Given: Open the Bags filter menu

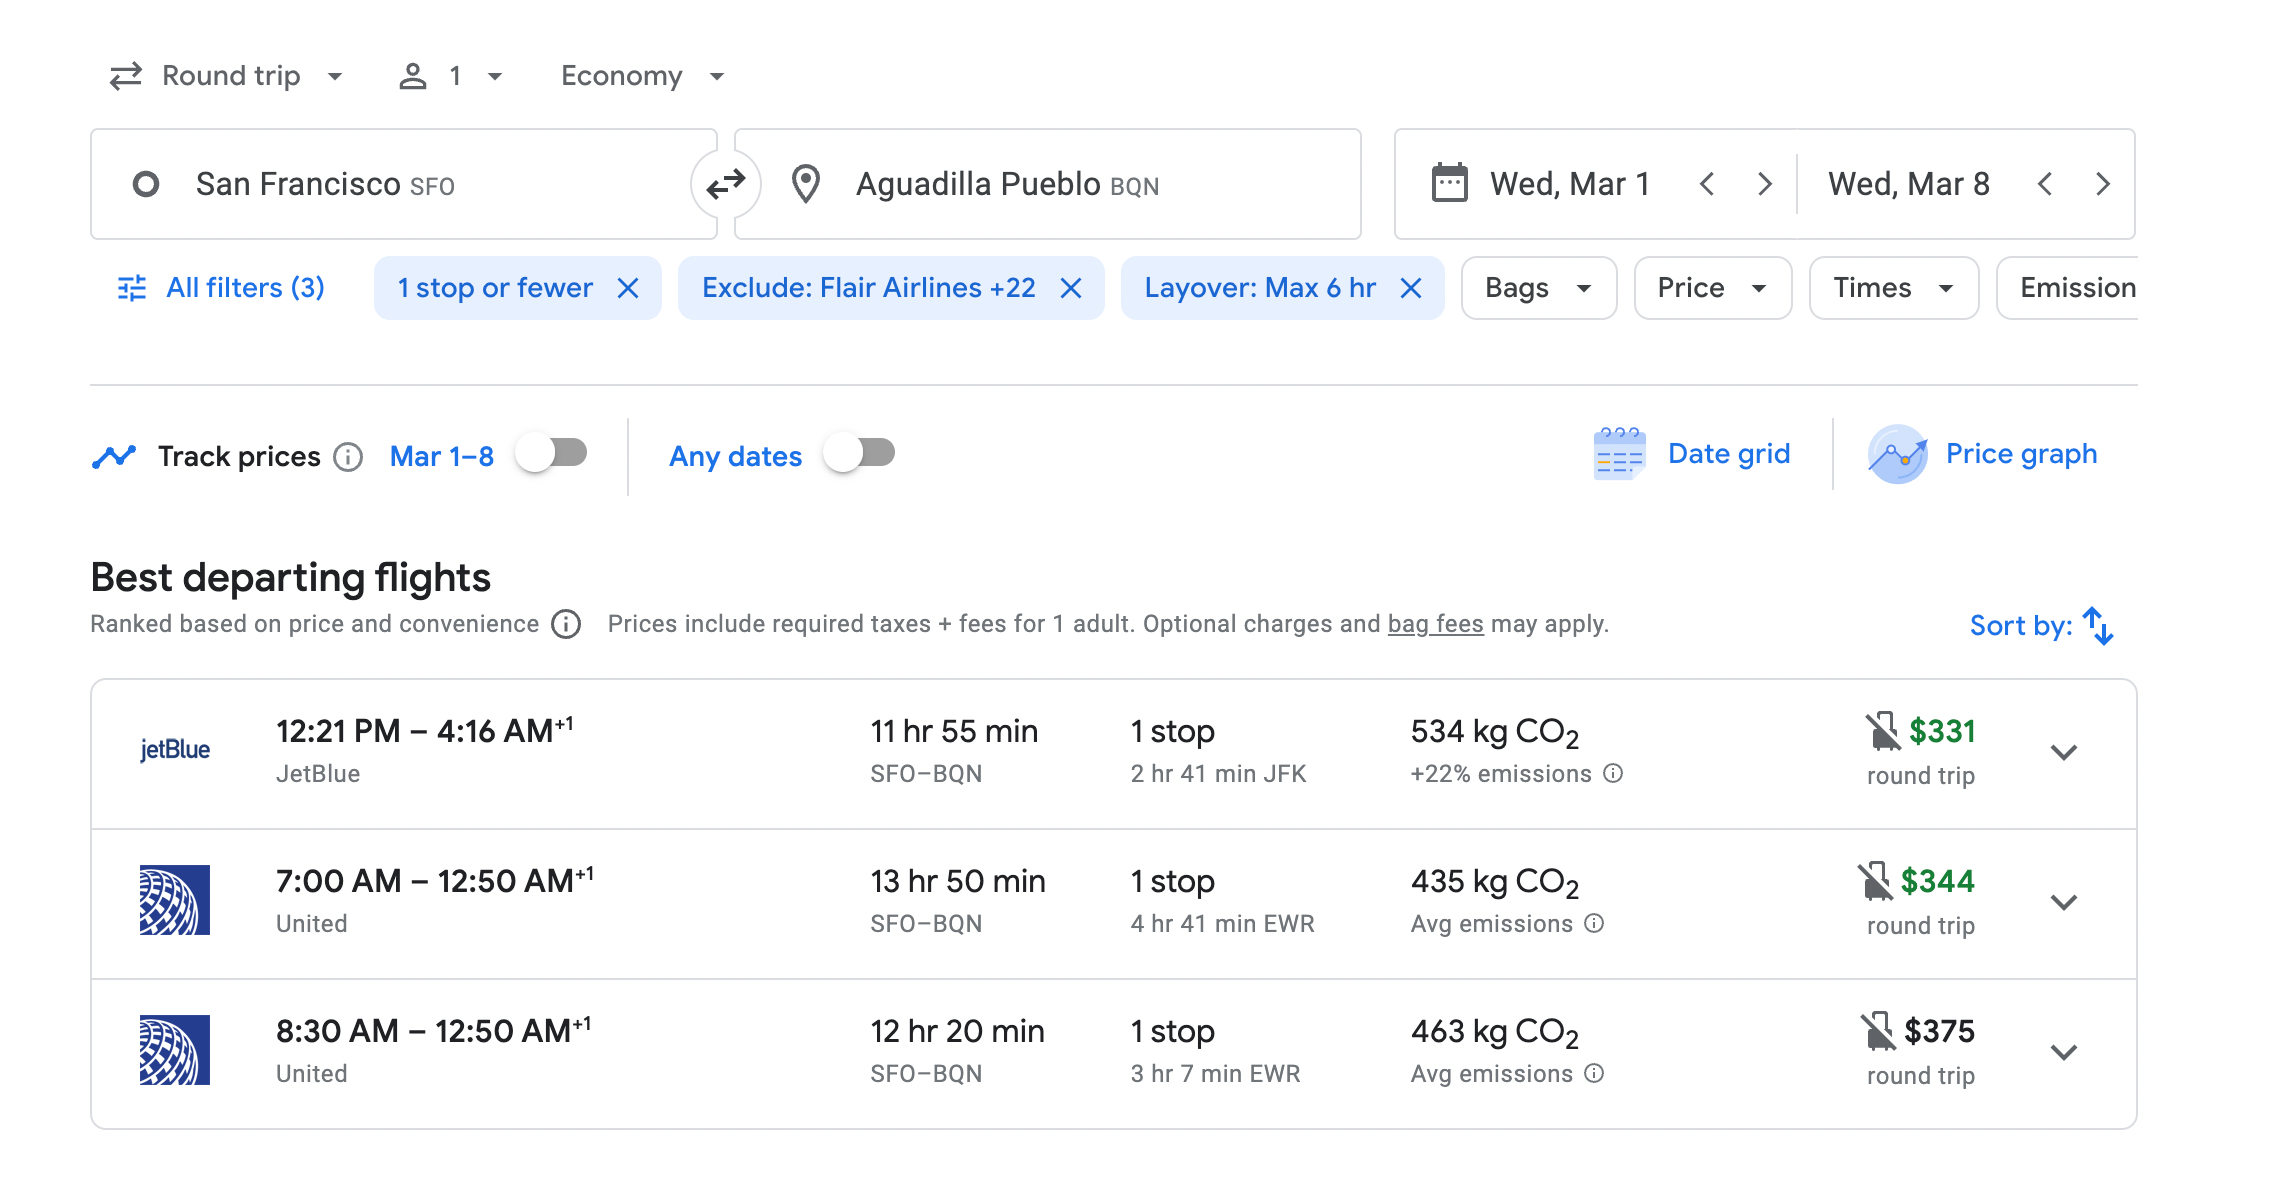Looking at the screenshot, I should 1538,288.
